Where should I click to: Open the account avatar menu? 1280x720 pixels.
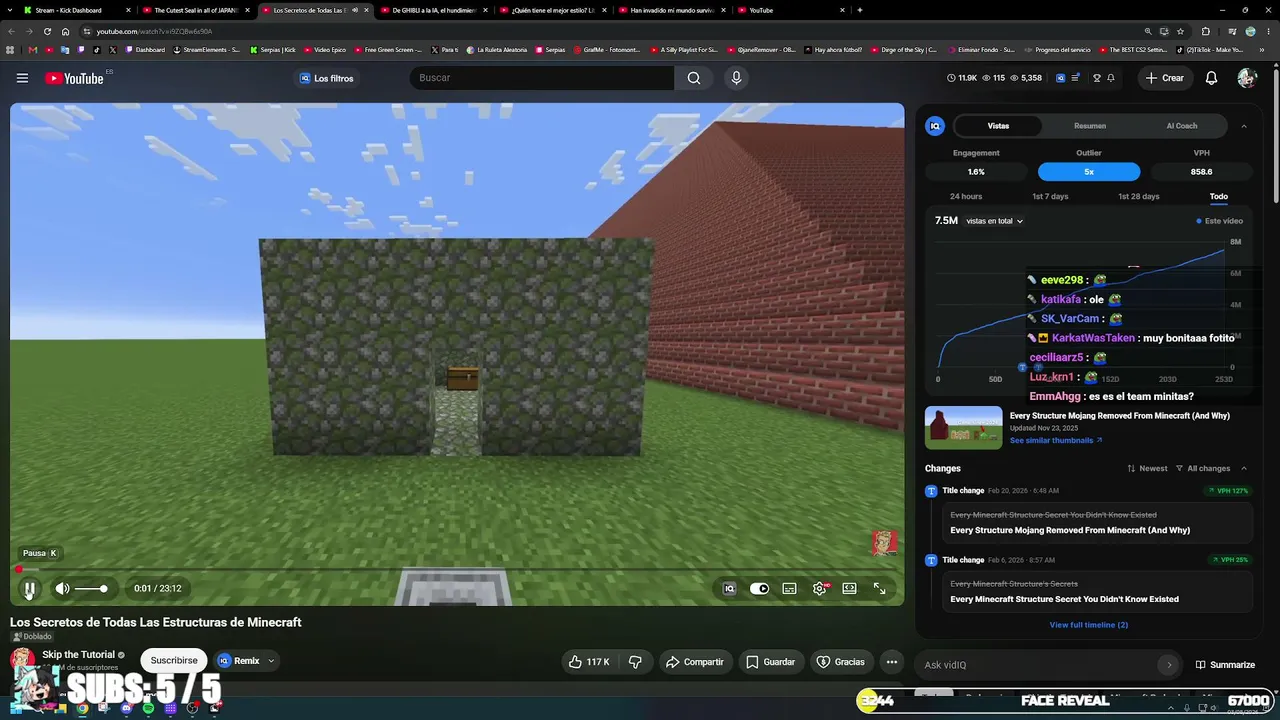(1246, 78)
